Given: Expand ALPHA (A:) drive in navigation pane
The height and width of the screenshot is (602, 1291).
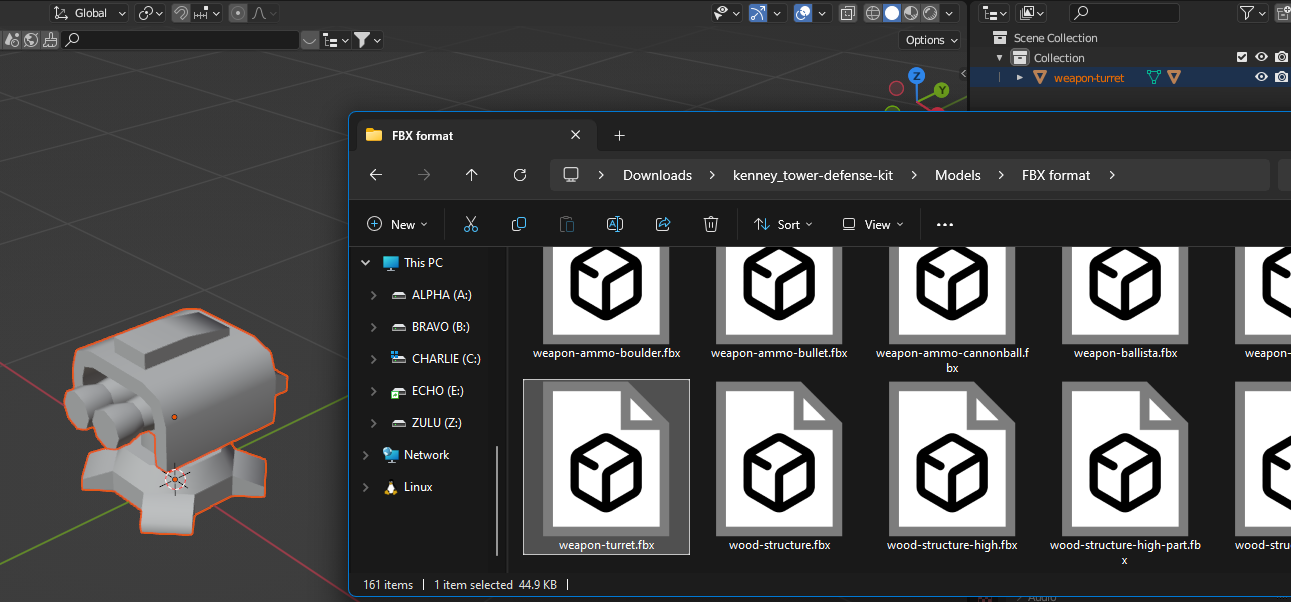Looking at the screenshot, I should [x=373, y=295].
